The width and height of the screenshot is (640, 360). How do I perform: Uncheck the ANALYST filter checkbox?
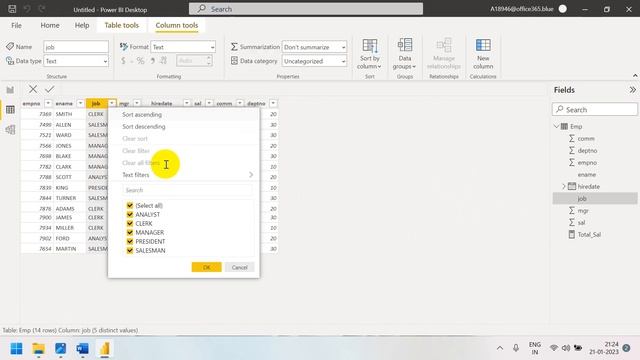[130, 214]
